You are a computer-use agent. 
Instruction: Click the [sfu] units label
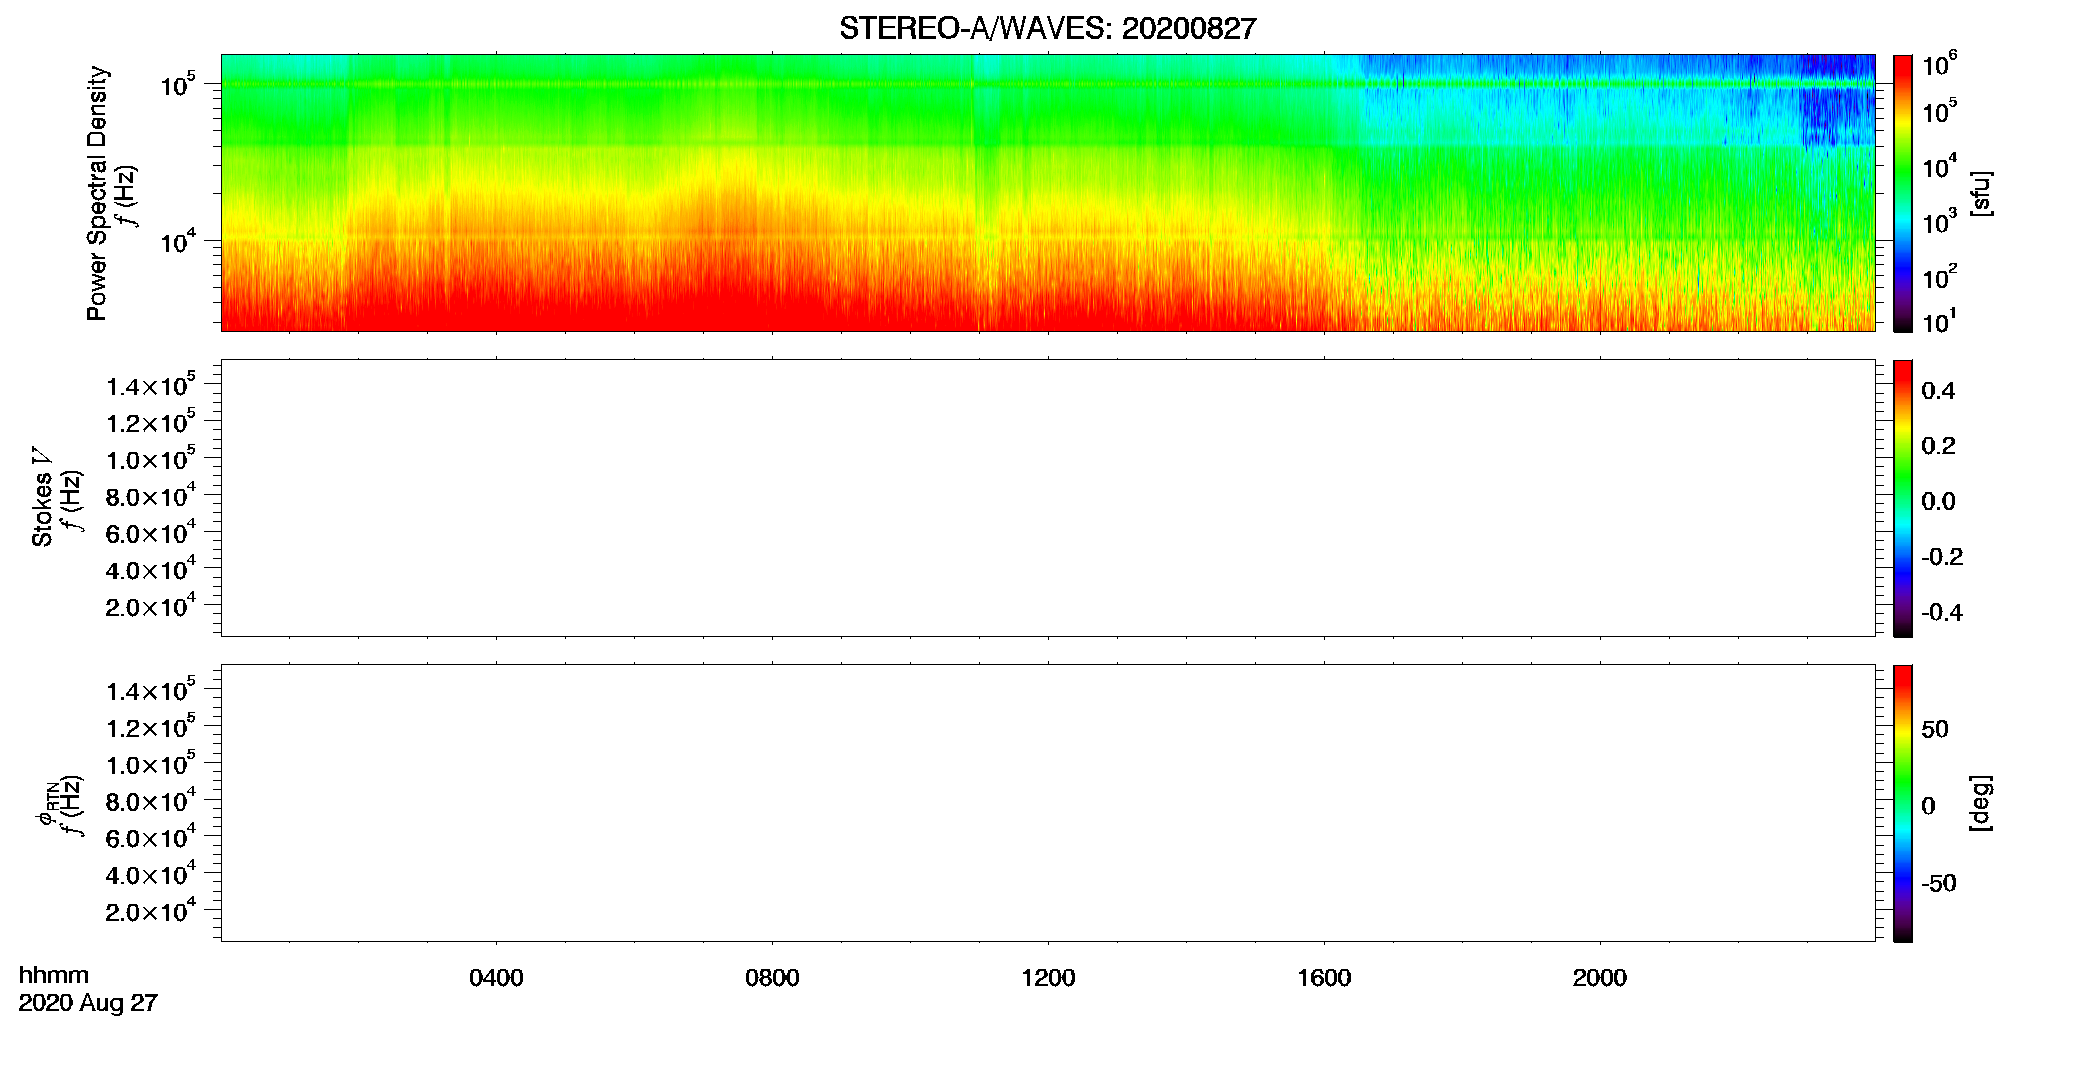[1980, 193]
